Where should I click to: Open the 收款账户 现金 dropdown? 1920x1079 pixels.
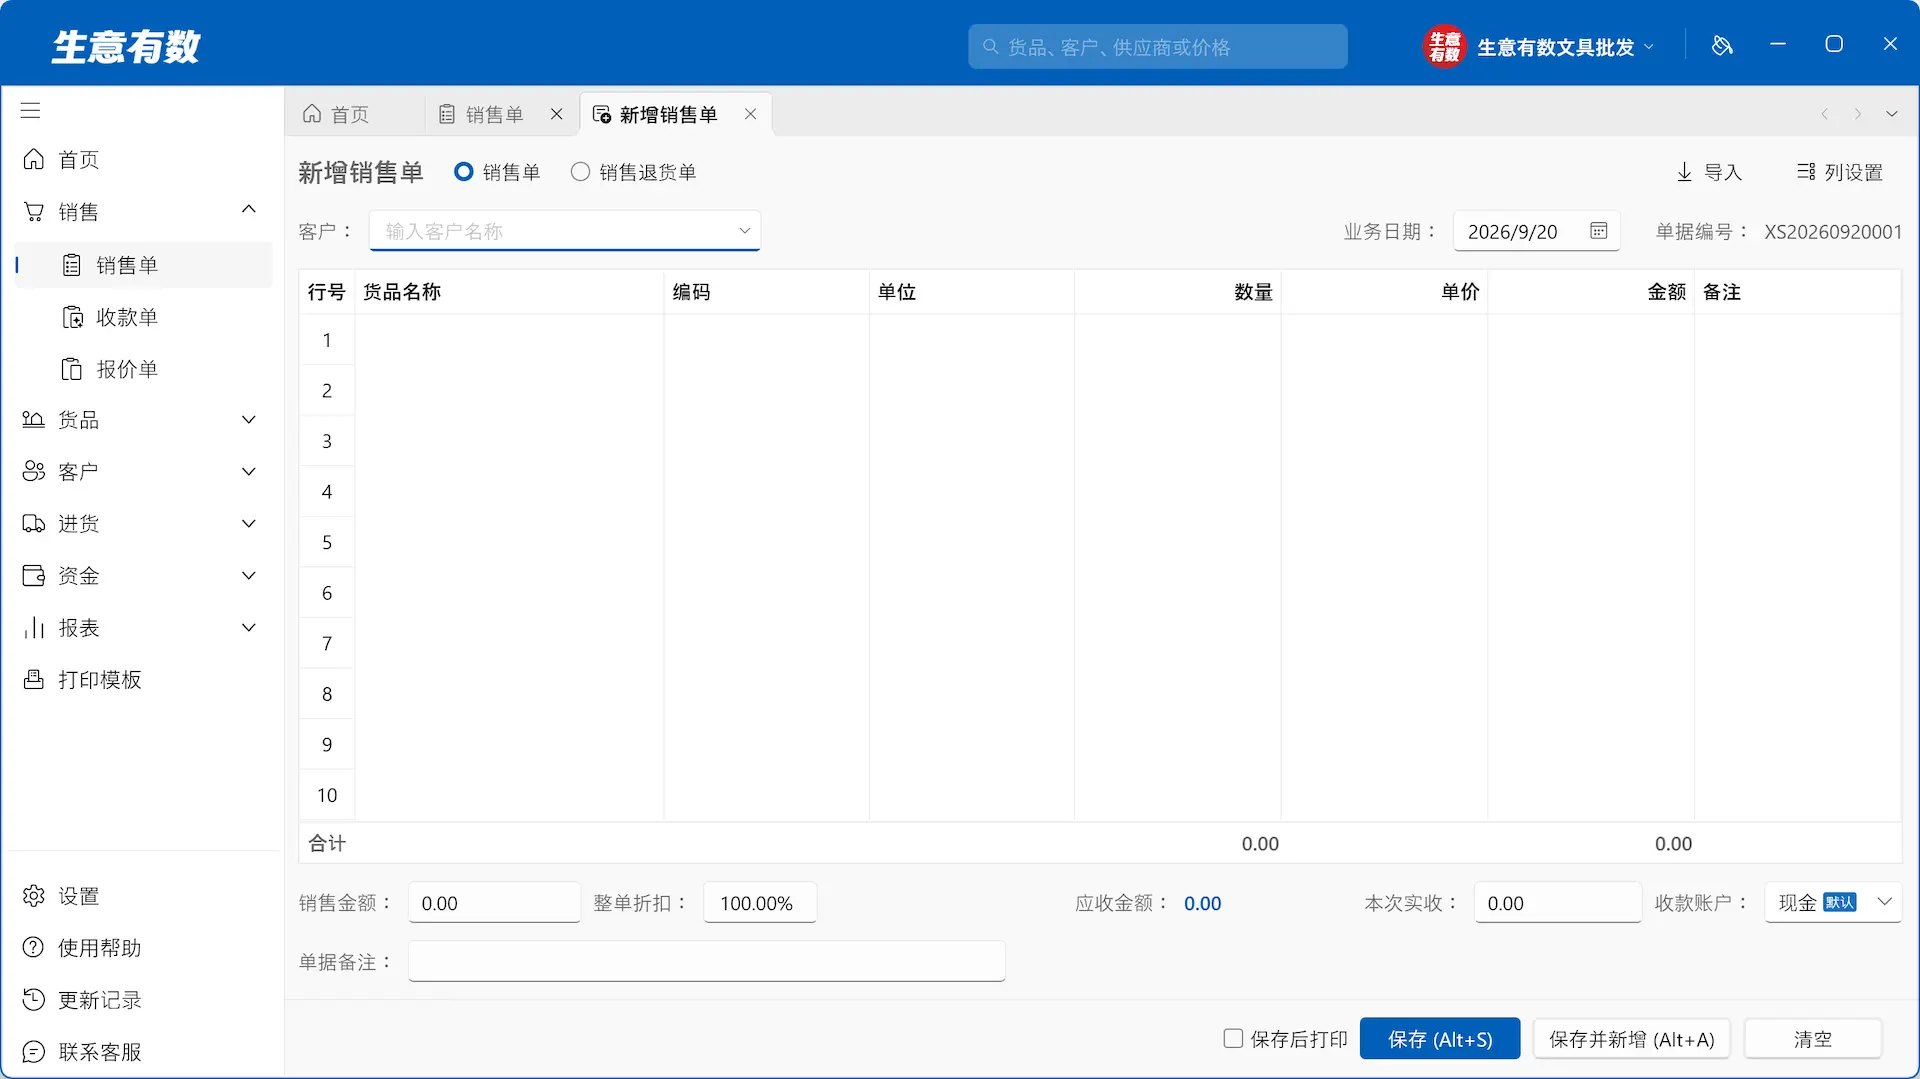(x=1833, y=903)
